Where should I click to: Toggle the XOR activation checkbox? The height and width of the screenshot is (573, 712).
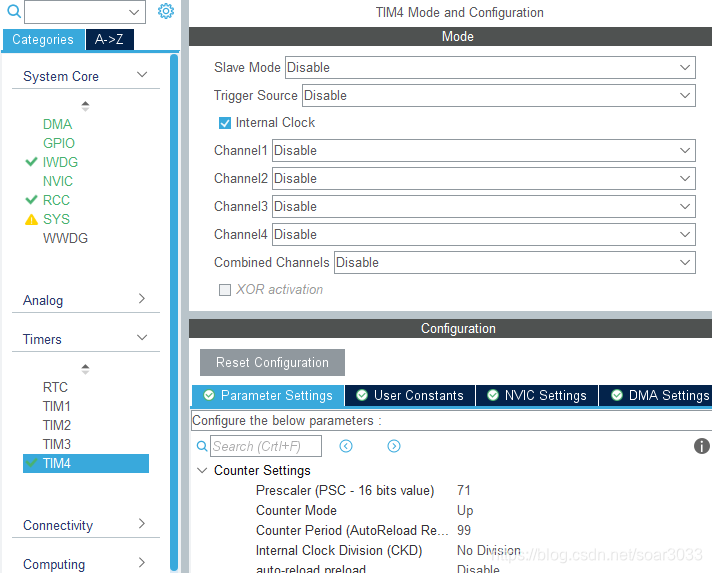pos(225,290)
